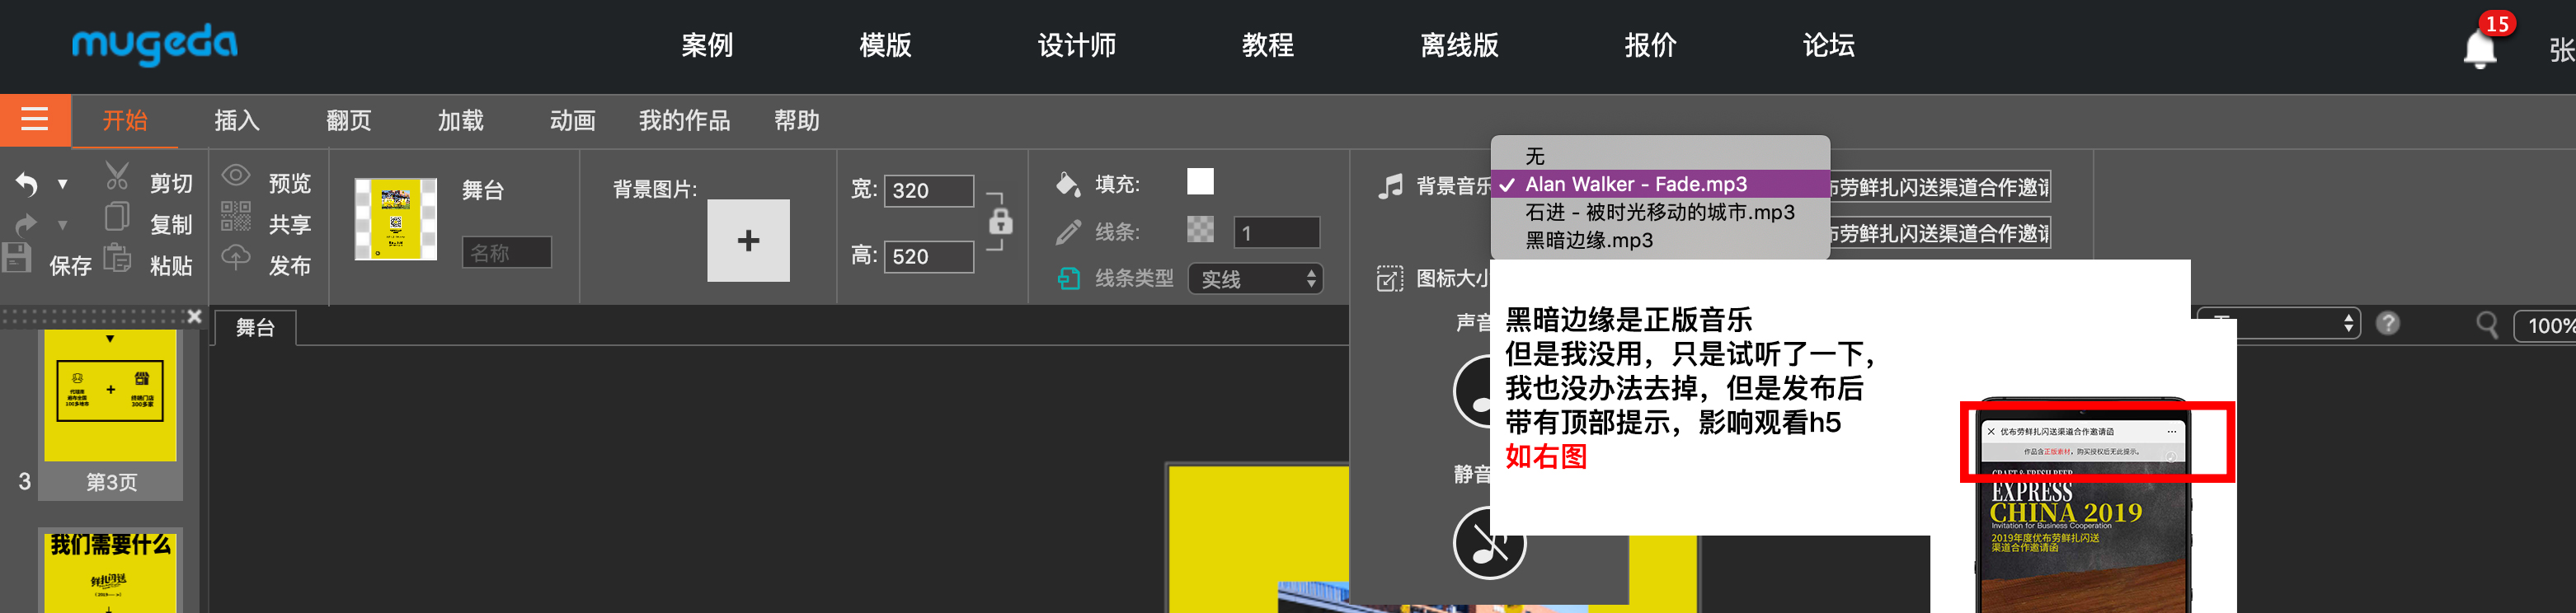
Task: Go to 模版 in top navigation
Action: (x=885, y=45)
